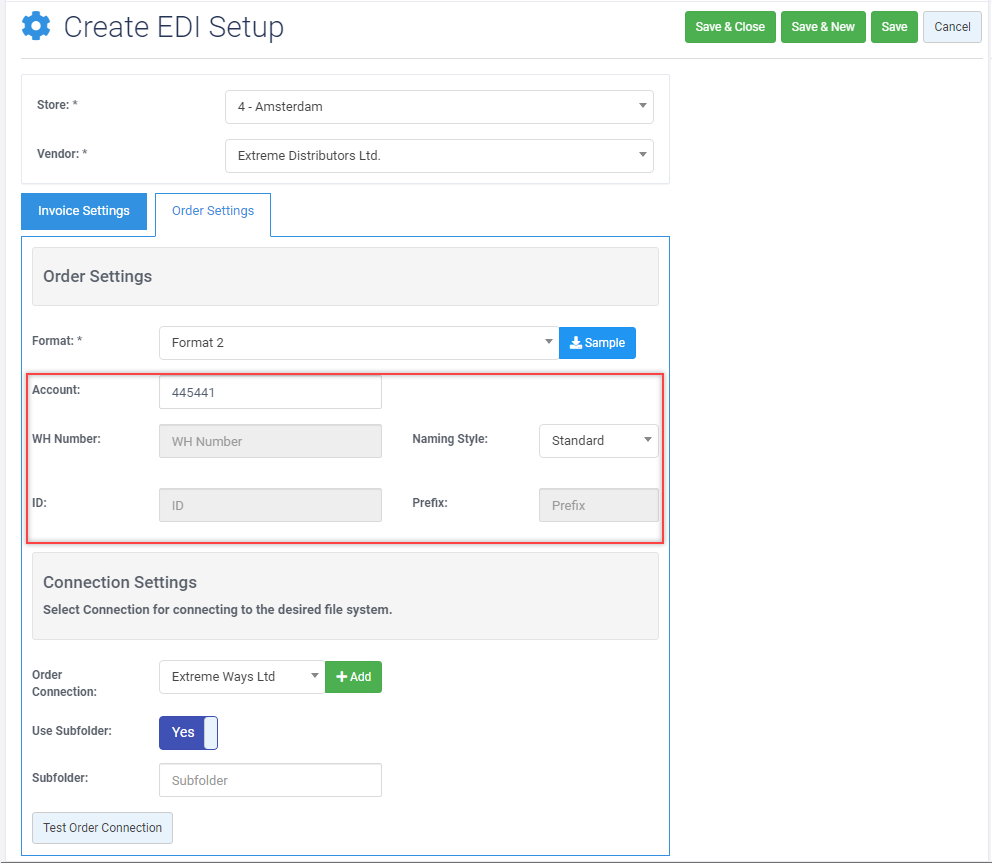Image resolution: width=992 pixels, height=864 pixels.
Task: Select the Order Connection dropdown
Action: [242, 677]
